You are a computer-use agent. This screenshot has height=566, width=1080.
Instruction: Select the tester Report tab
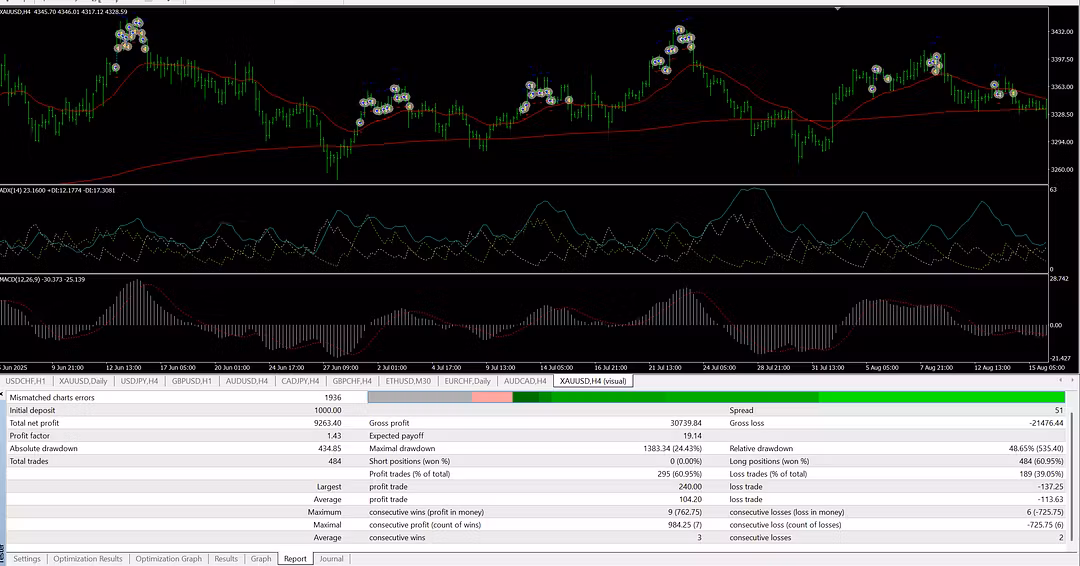coord(295,558)
